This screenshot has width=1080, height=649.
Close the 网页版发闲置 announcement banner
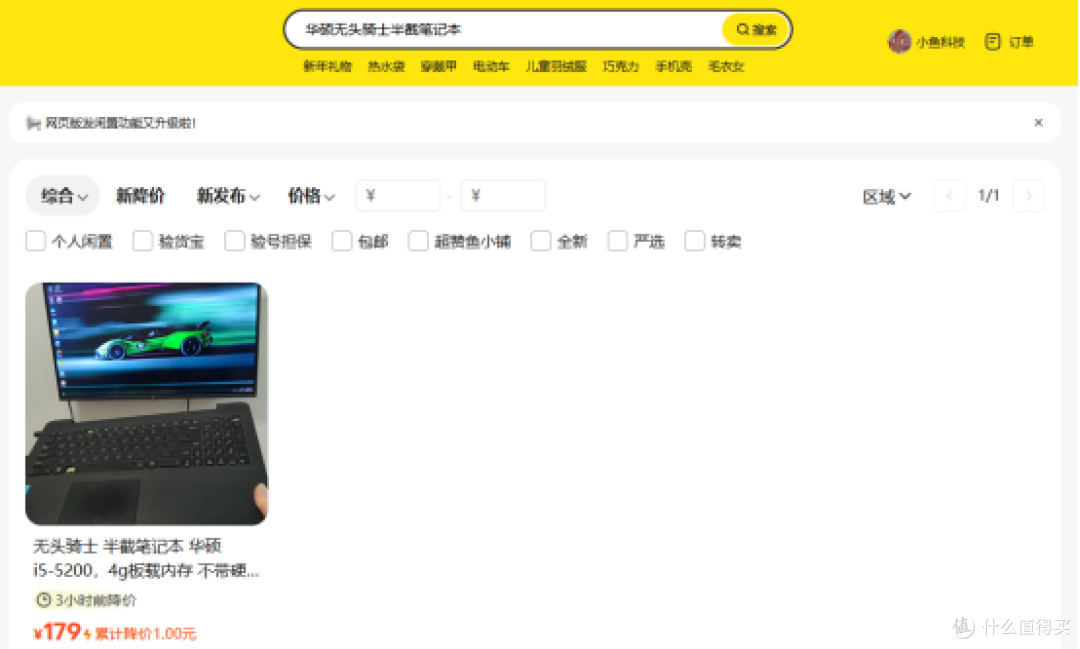pos(1039,123)
